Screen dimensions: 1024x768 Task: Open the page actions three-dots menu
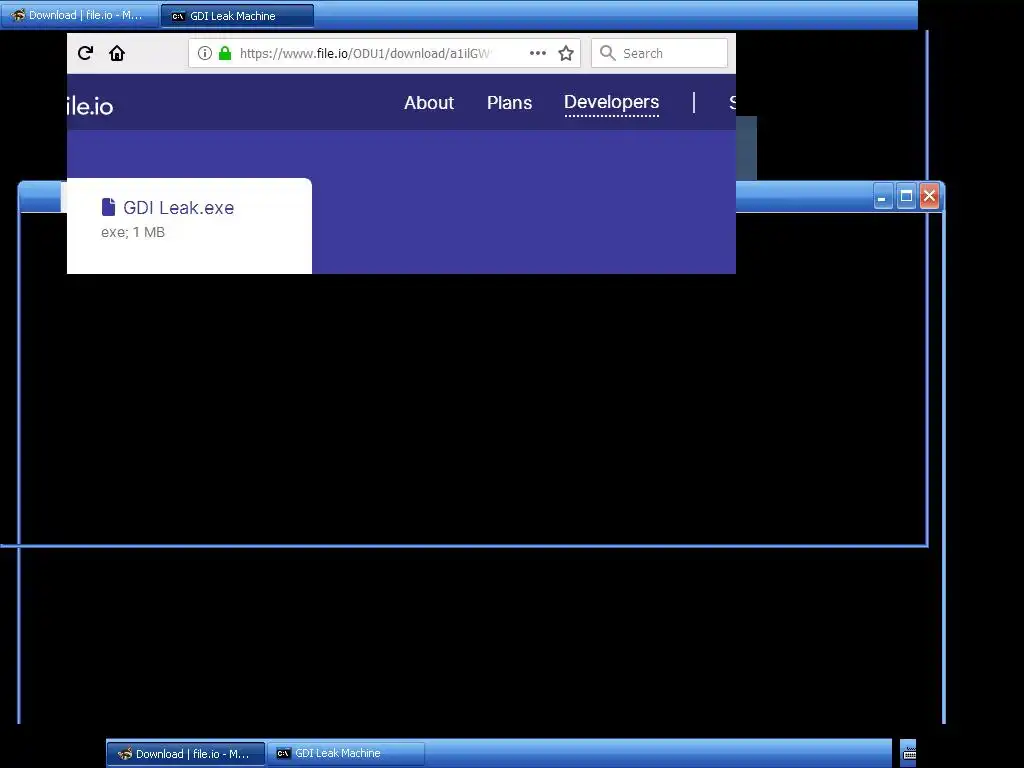tap(537, 53)
